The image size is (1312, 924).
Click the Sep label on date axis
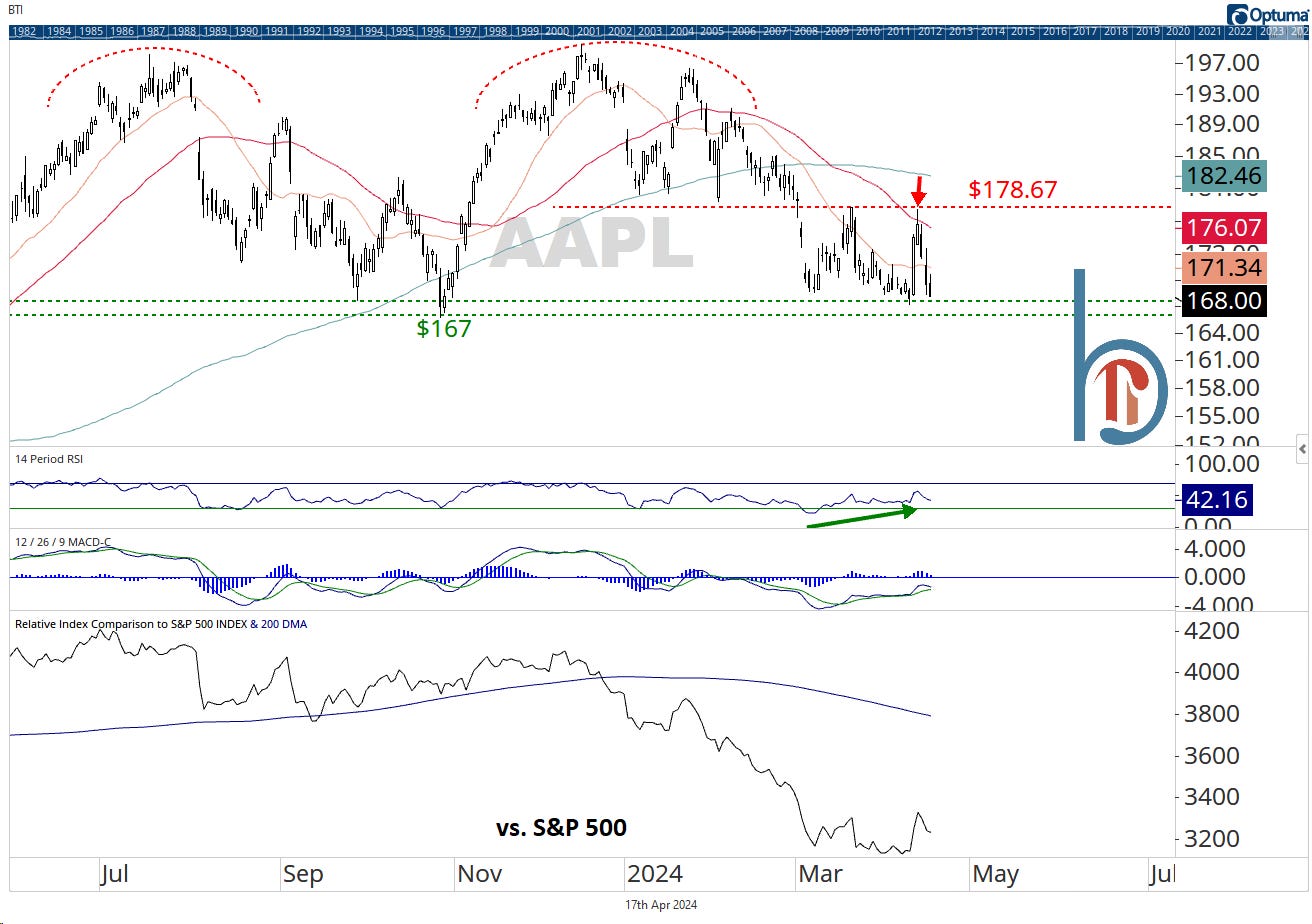pyautogui.click(x=303, y=874)
